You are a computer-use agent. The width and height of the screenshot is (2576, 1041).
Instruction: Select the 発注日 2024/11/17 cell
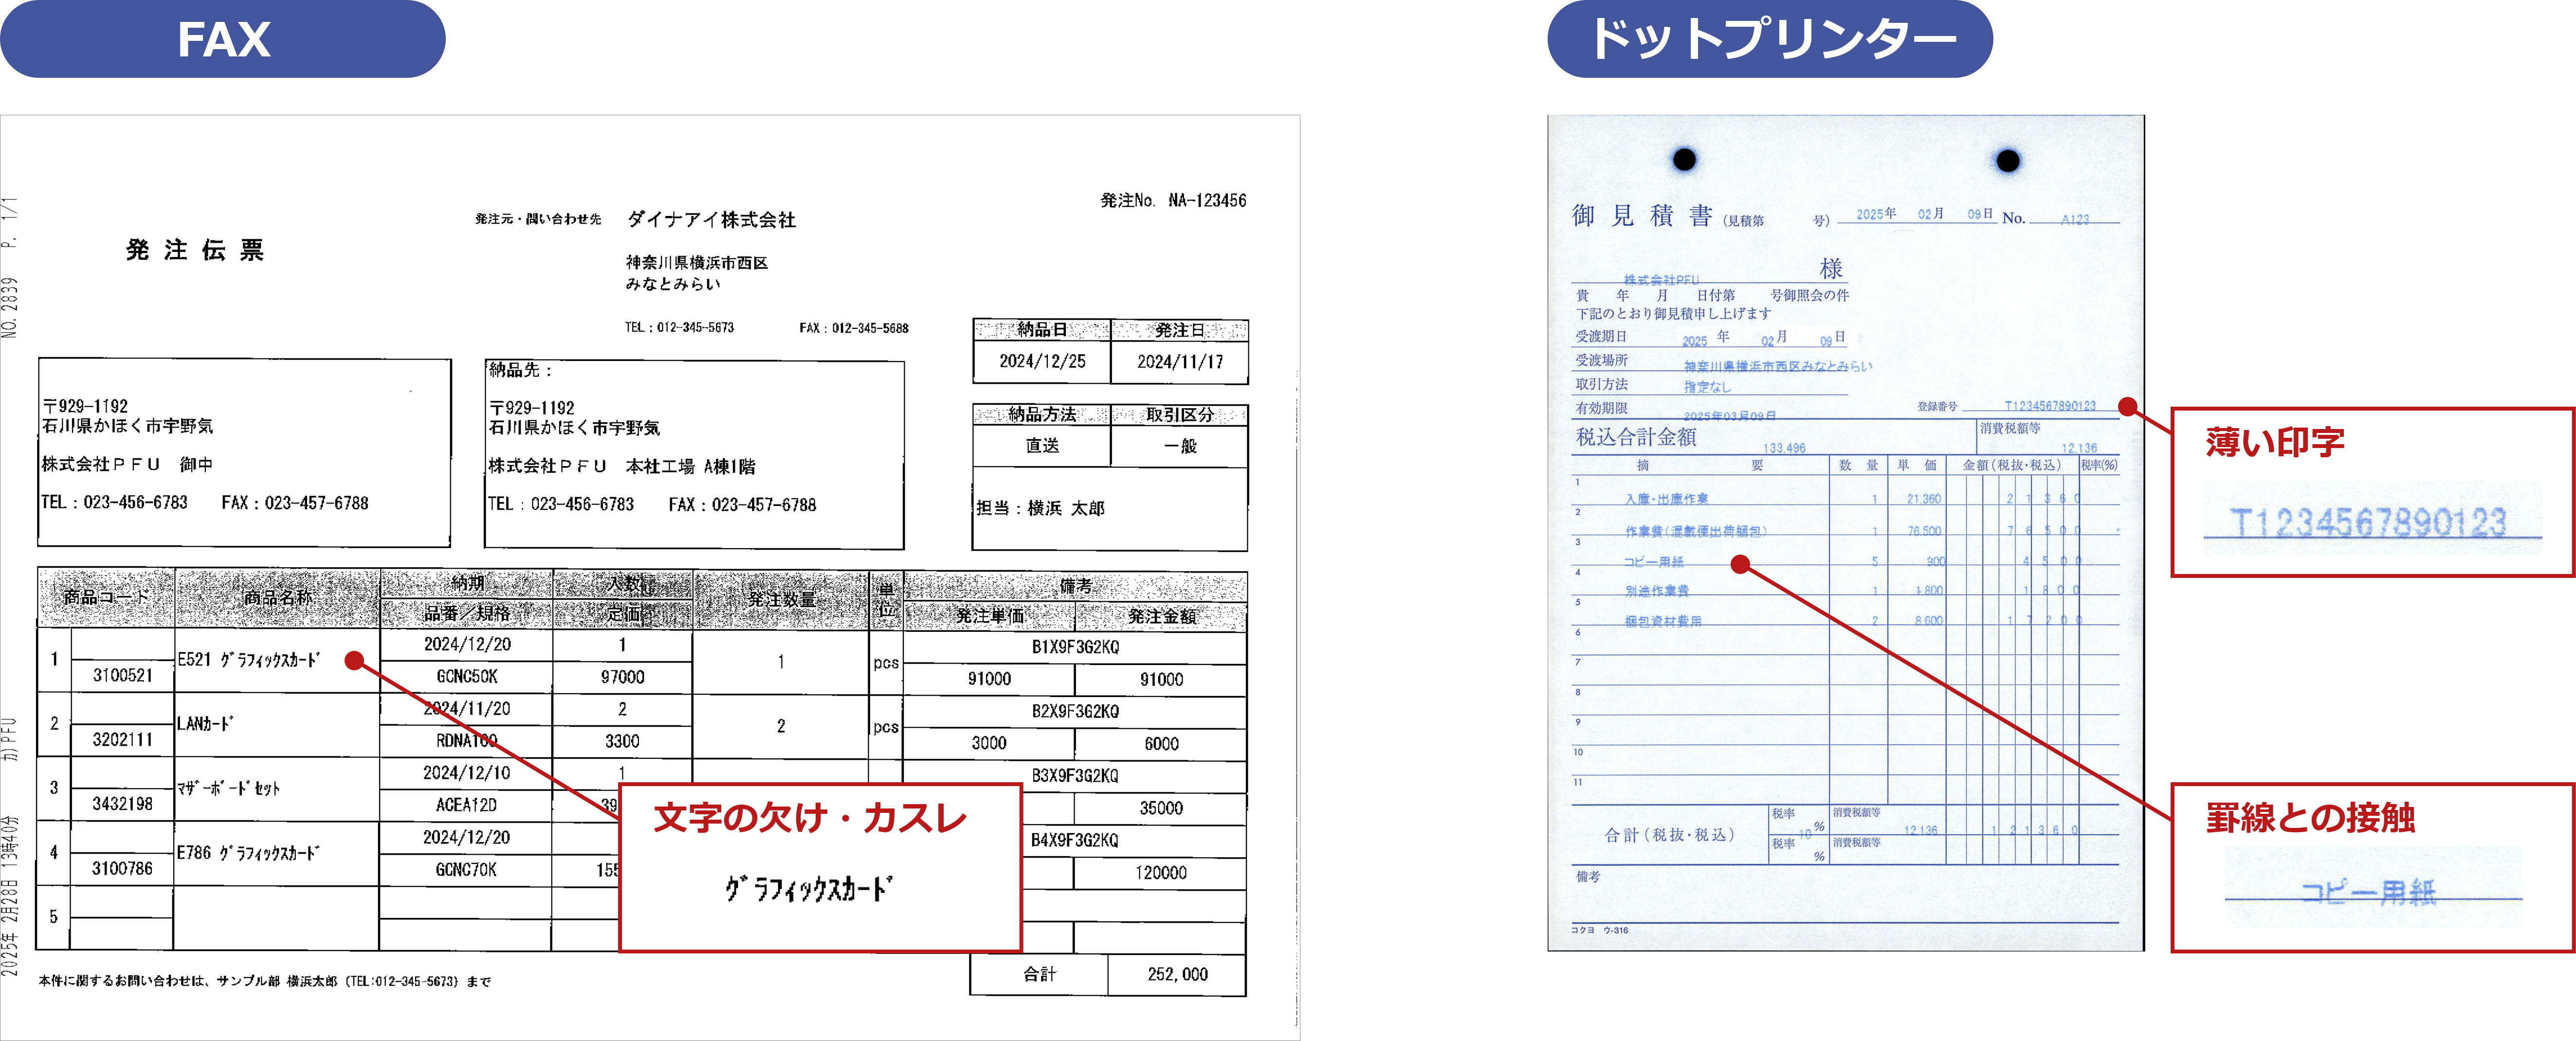pos(1180,361)
